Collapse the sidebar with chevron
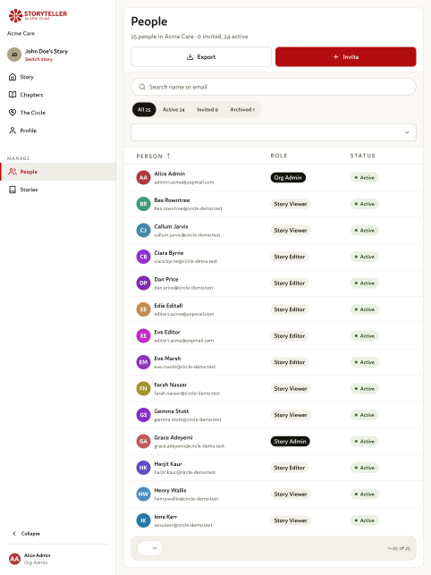Screen dimensions: 431x575 14,533
